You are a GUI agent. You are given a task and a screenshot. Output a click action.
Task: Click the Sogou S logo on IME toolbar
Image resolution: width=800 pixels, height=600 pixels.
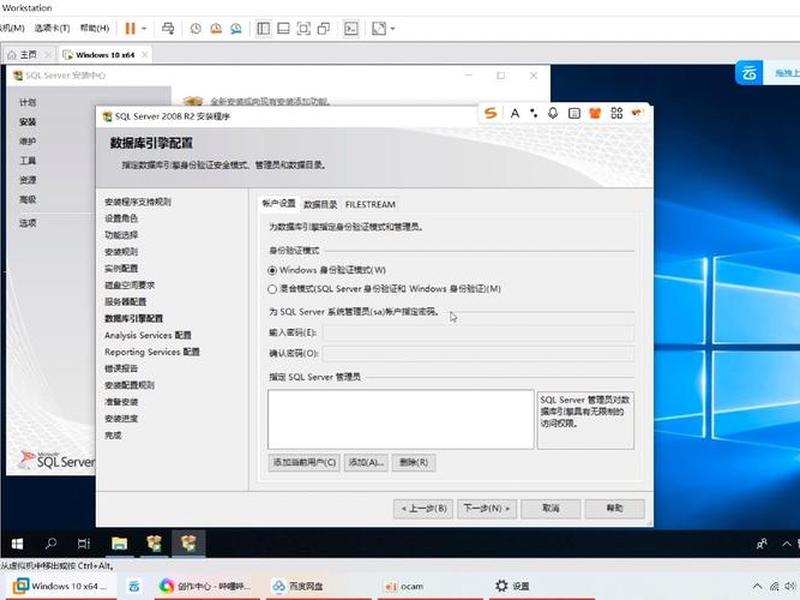490,113
